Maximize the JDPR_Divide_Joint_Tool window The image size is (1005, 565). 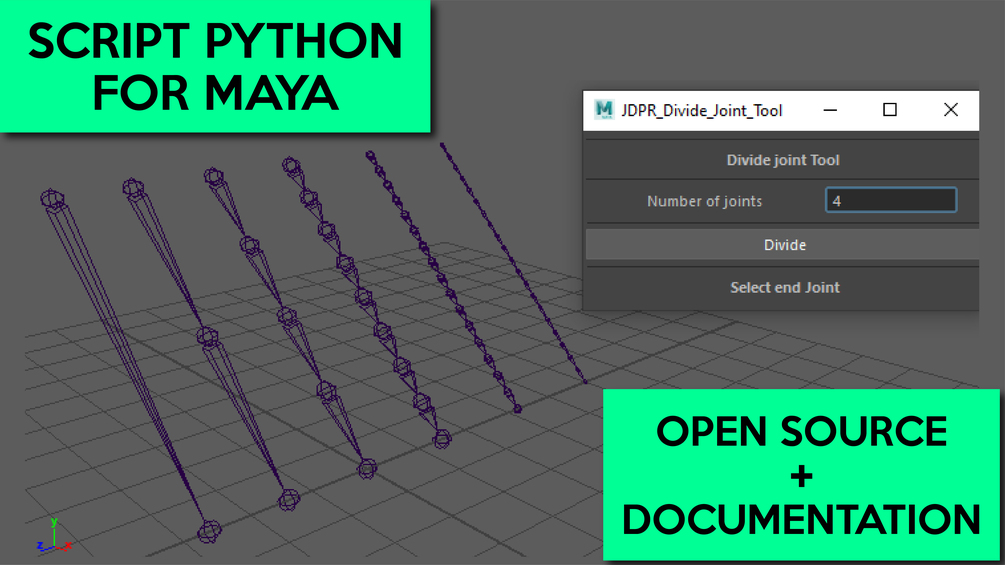(x=890, y=110)
